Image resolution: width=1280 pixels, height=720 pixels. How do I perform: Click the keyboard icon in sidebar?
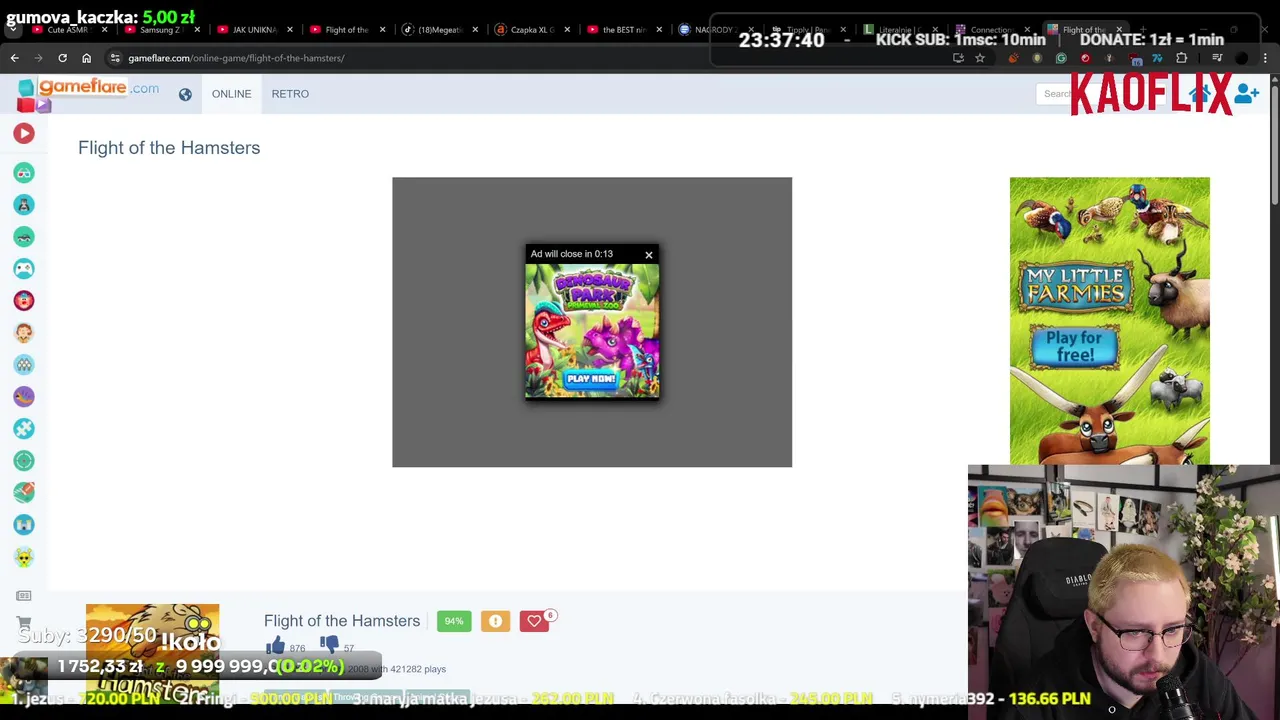point(24,596)
